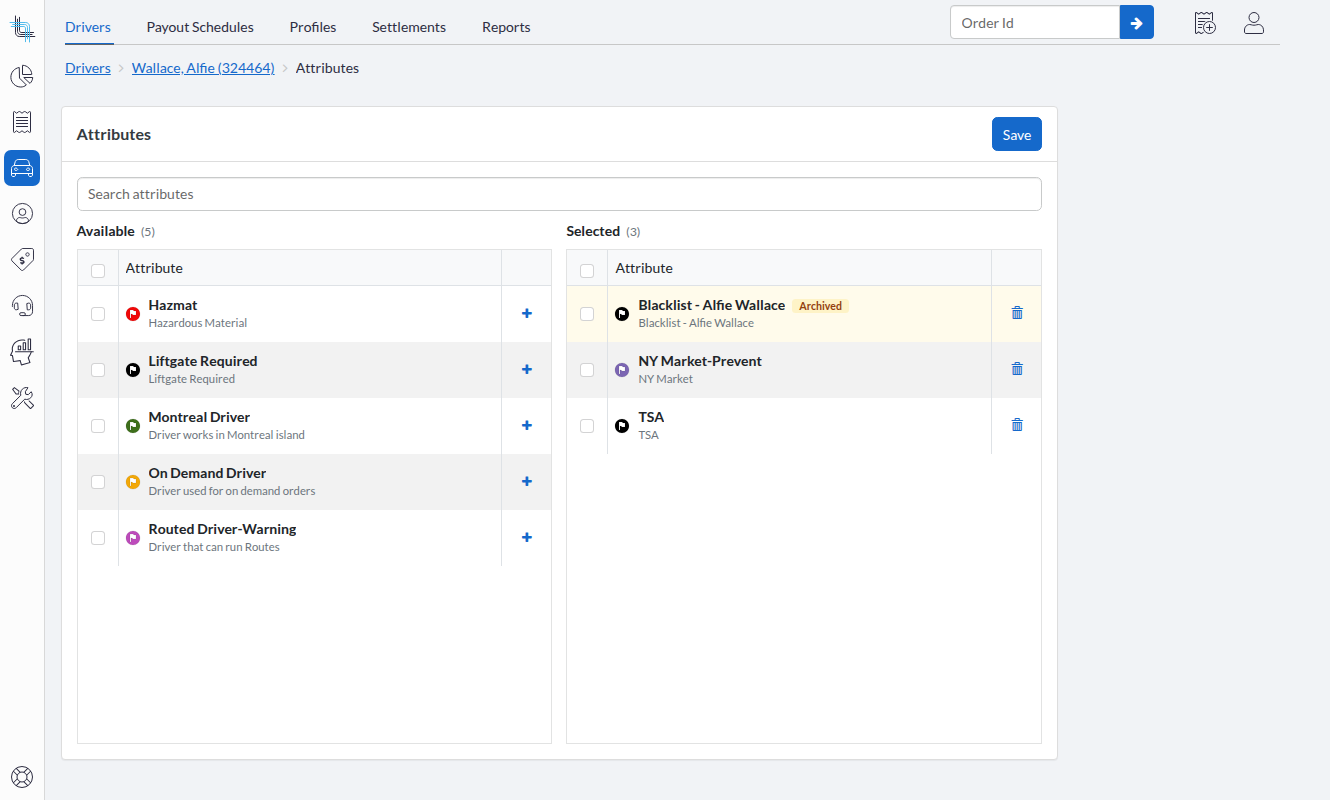Open the Payout Schedules tab
Screen dimensions: 1330x800
[200, 27]
